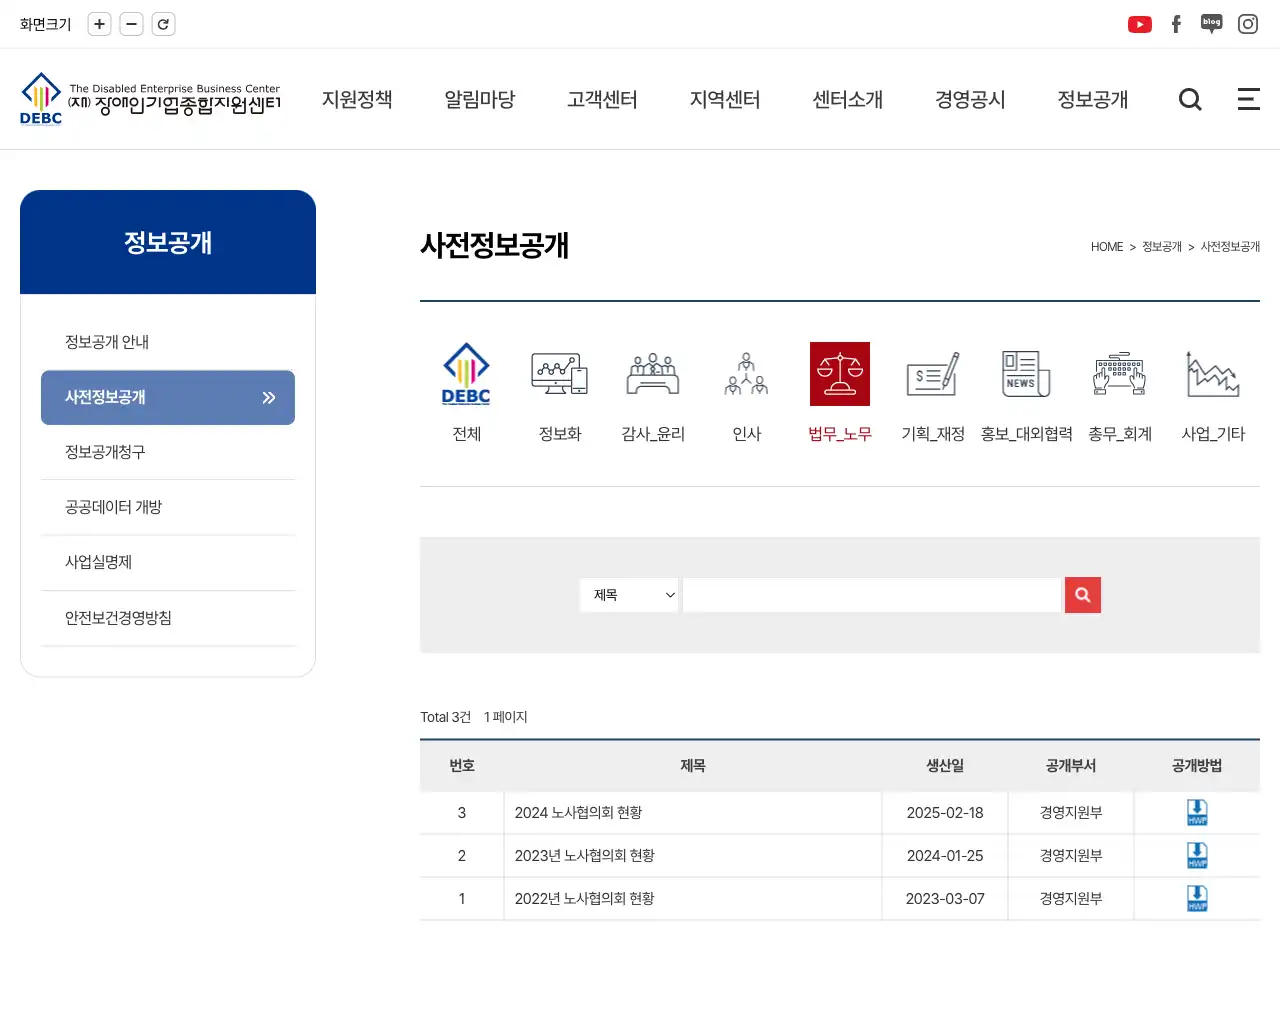This screenshot has height=1024, width=1280.
Task: Click the DEBC center logo
Action: pyautogui.click(x=150, y=99)
